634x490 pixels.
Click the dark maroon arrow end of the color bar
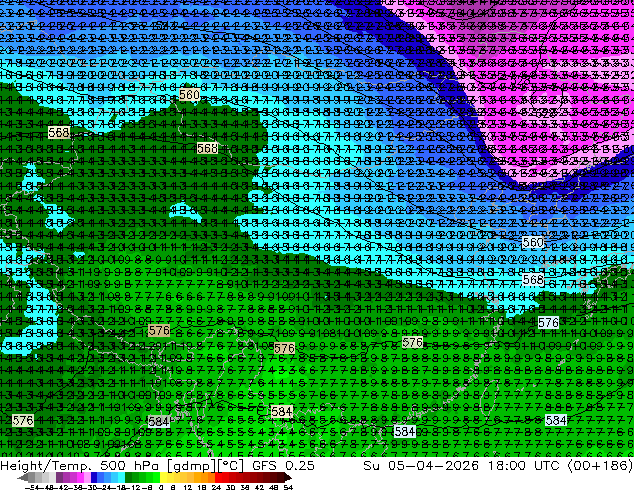(287, 478)
